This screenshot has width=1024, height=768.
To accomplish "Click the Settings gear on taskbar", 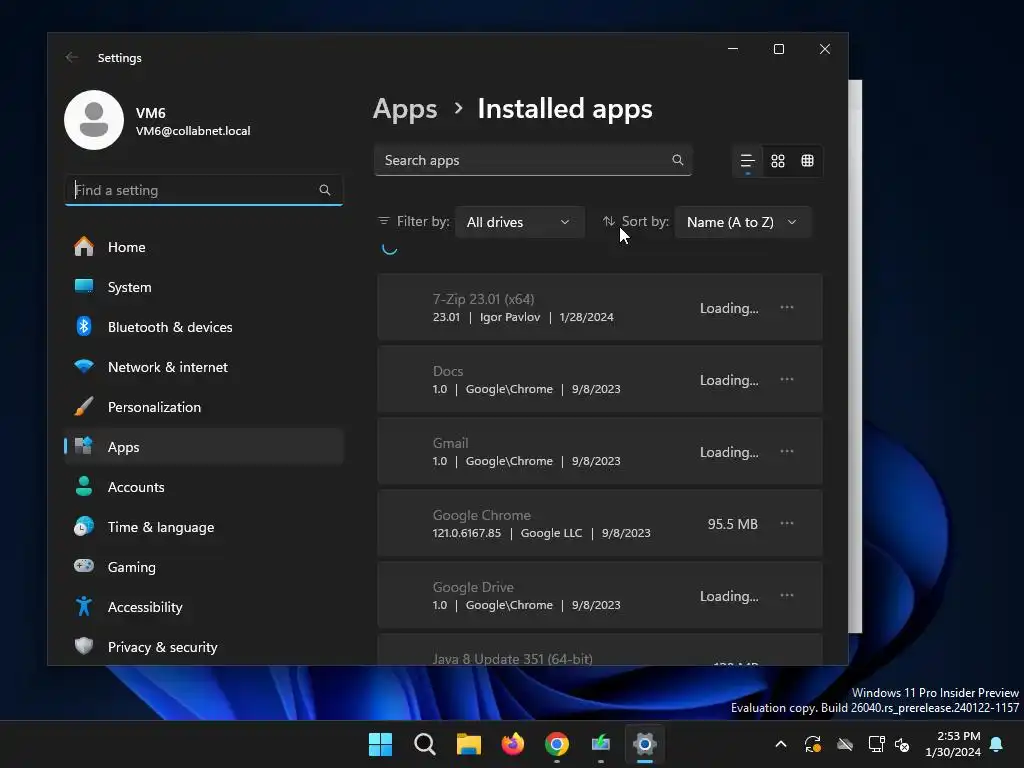I will (645, 744).
